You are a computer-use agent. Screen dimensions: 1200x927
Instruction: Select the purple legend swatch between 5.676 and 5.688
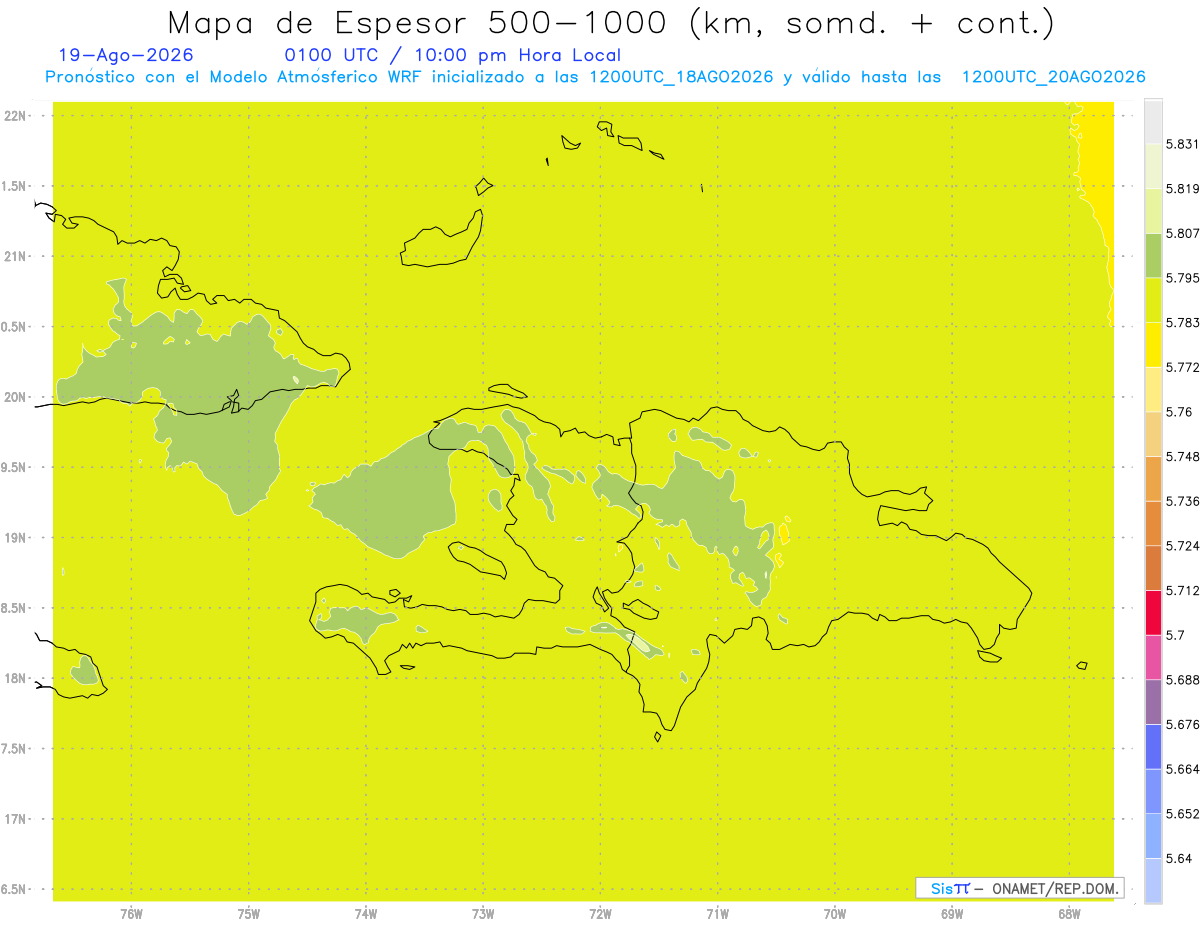(x=1153, y=702)
